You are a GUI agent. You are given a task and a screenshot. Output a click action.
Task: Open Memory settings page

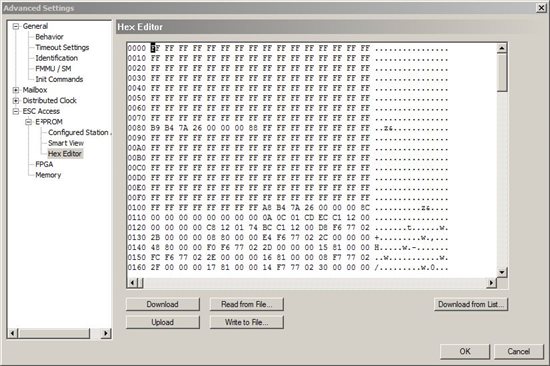coord(48,175)
